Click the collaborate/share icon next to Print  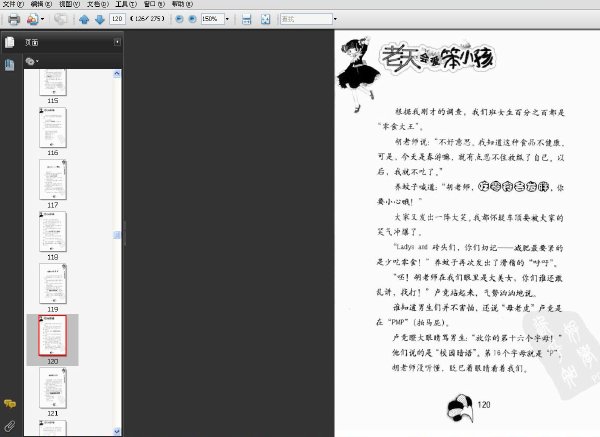pyautogui.click(x=33, y=19)
